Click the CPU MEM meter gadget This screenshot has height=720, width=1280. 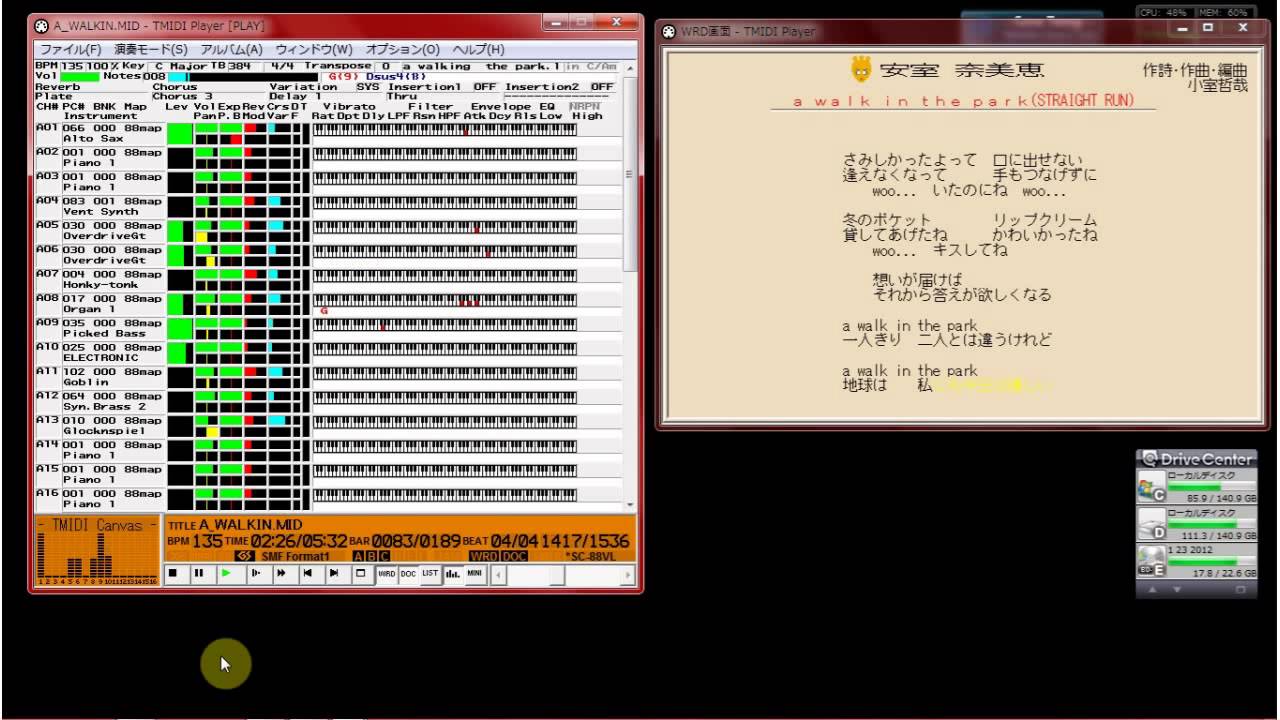pos(1194,12)
